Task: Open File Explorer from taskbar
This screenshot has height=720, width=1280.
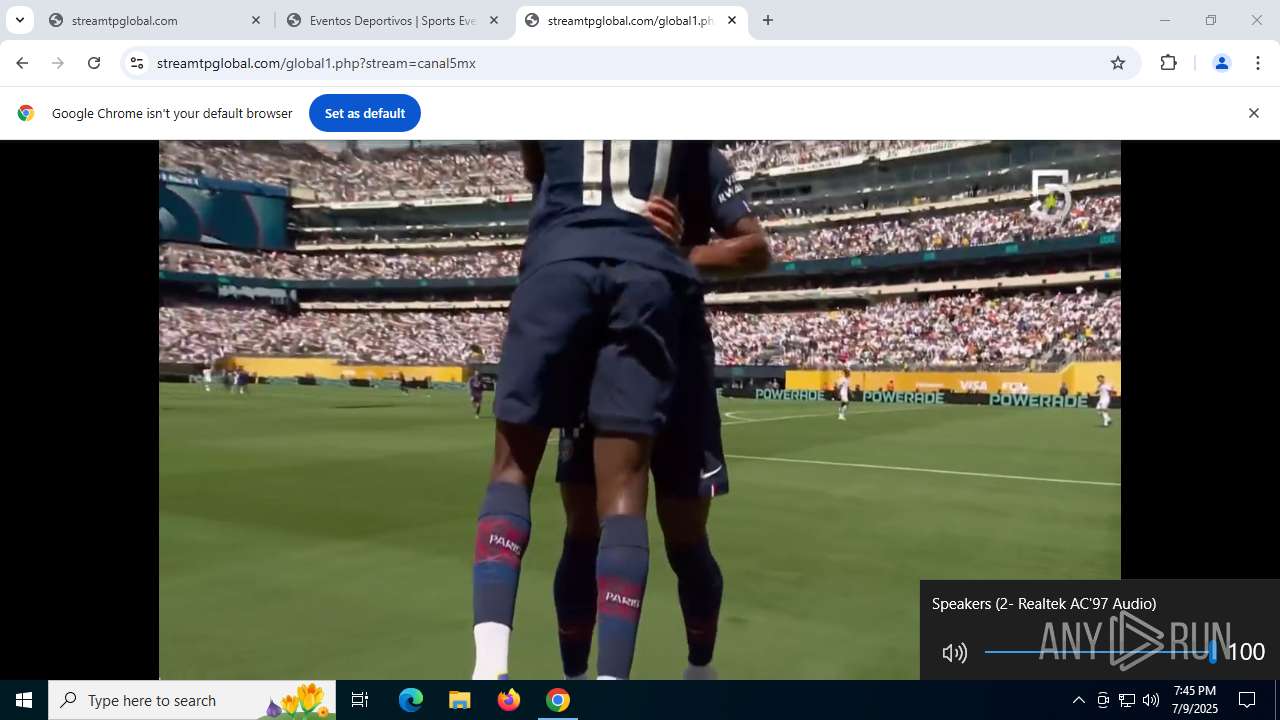Action: coord(459,700)
